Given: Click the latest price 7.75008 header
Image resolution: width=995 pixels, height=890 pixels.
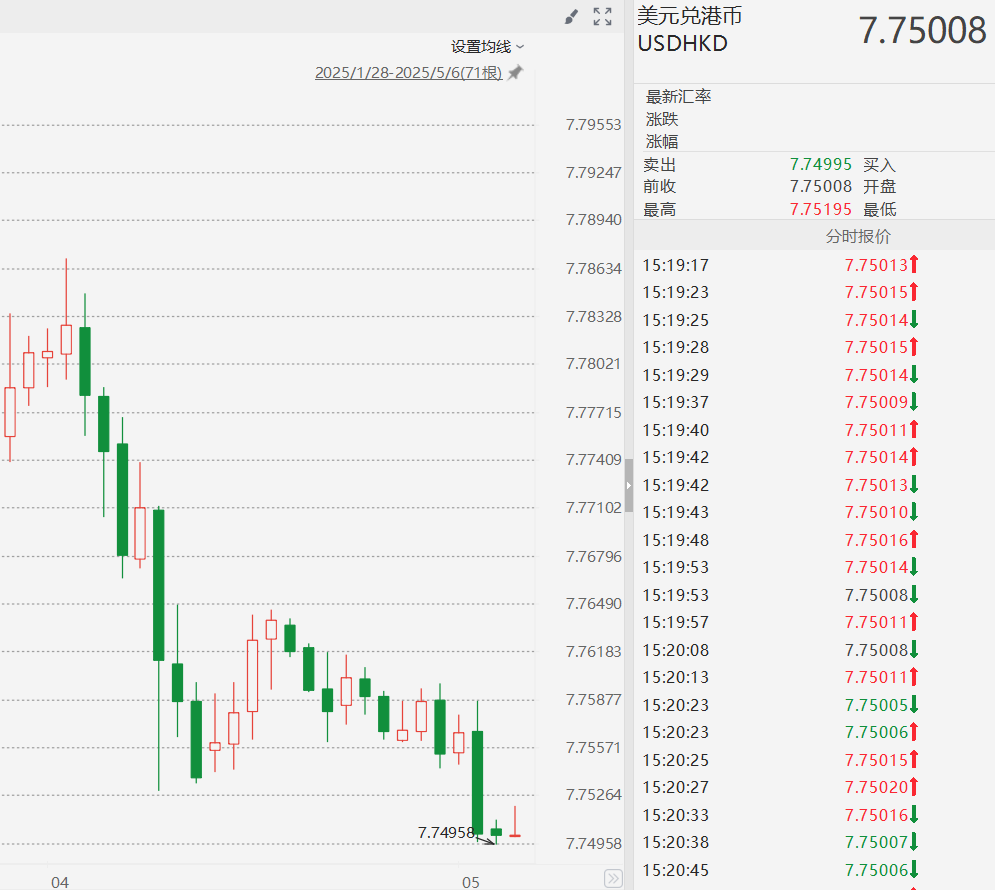Looking at the screenshot, I should point(922,31).
